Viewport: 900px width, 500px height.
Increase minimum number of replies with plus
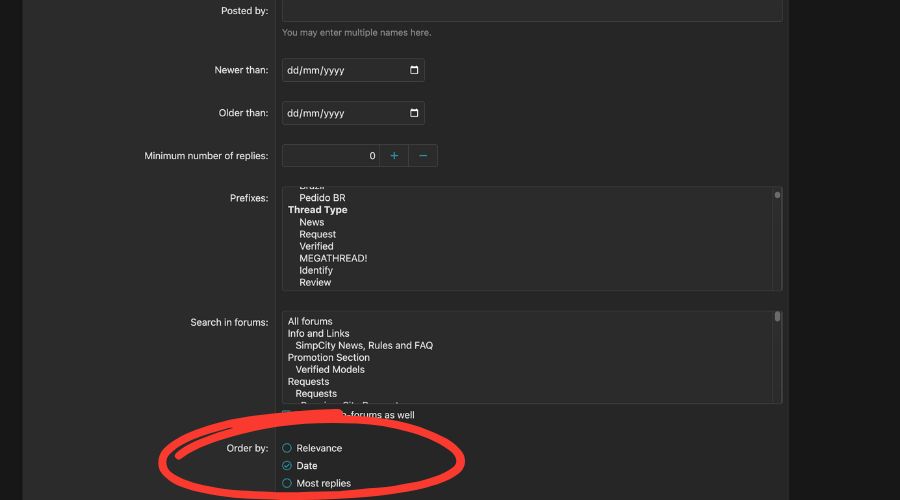[394, 156]
